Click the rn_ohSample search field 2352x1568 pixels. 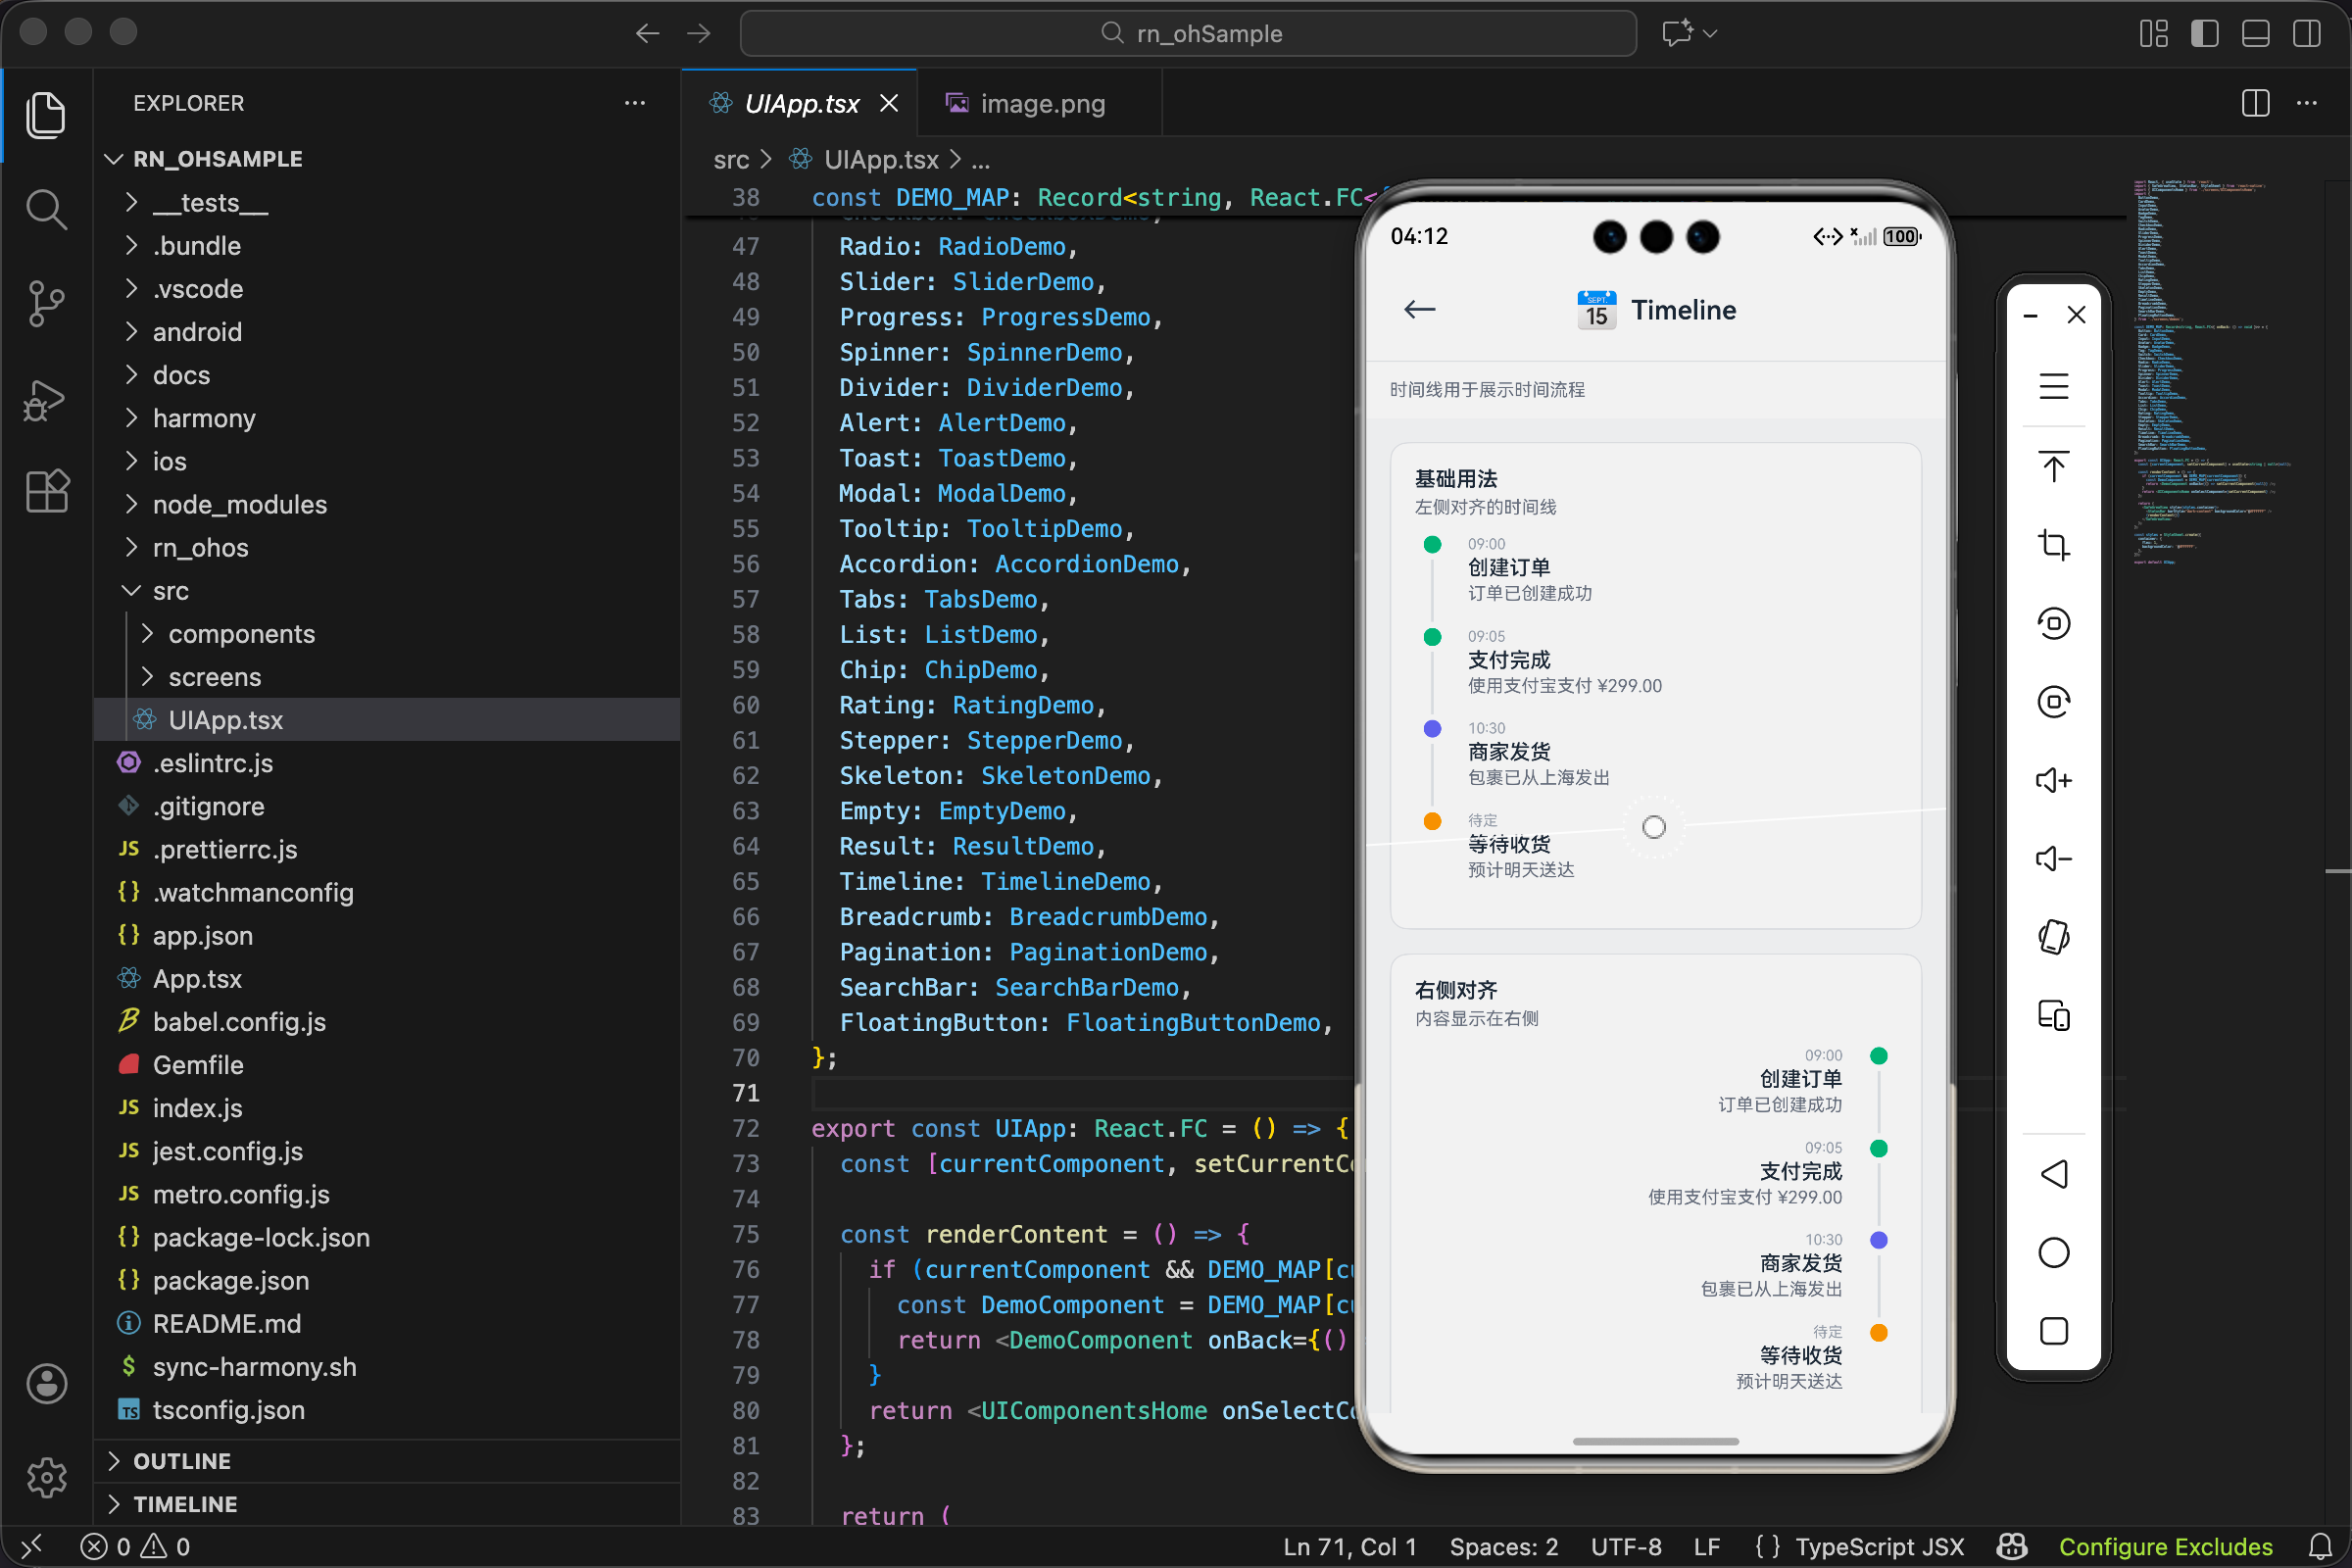1188,34
